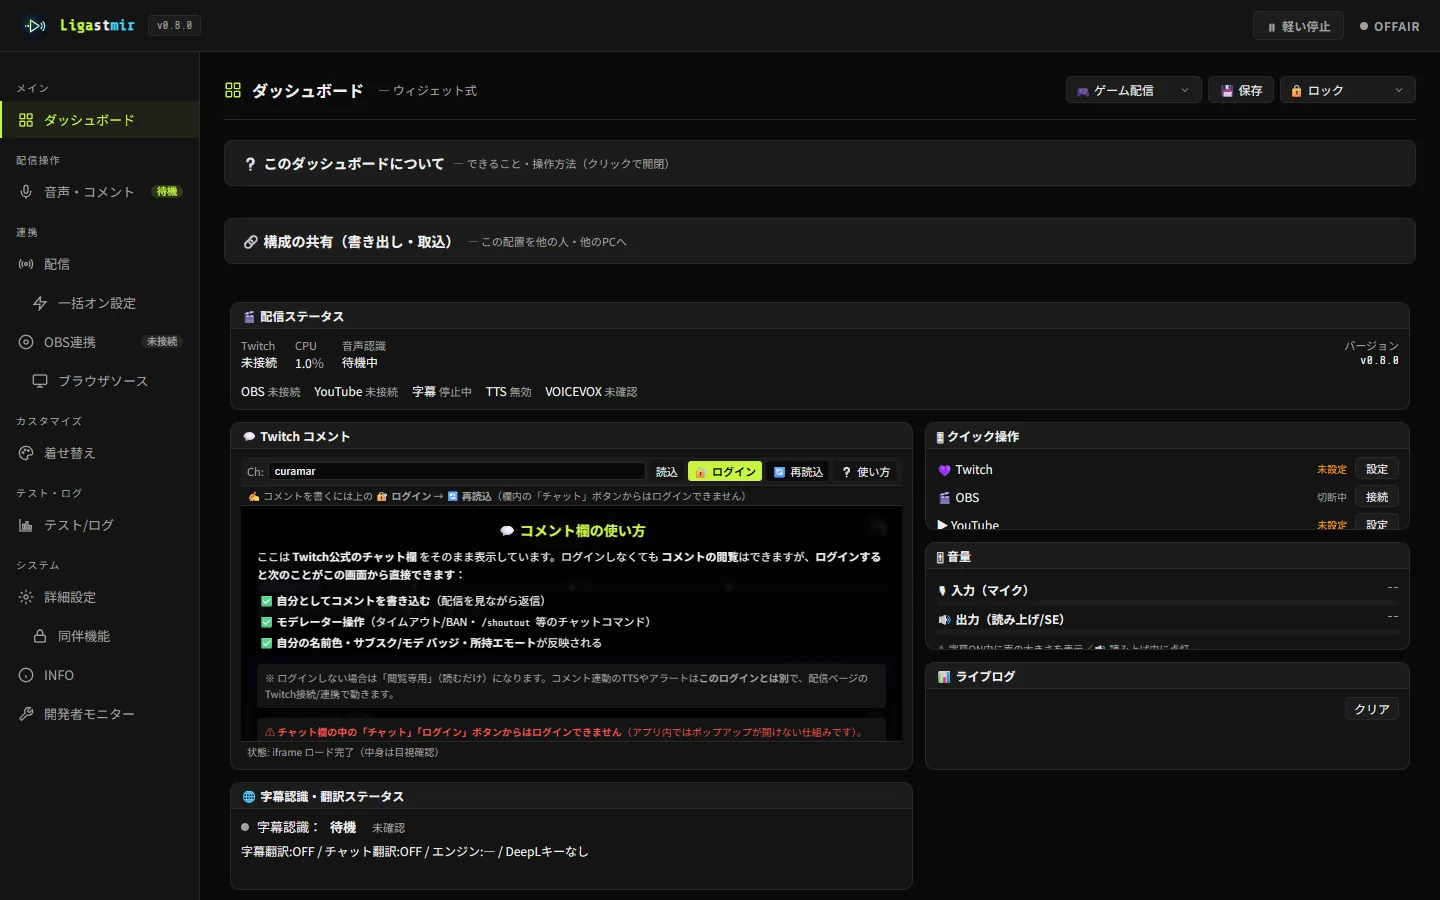Open the 使い方 help button

click(866, 471)
